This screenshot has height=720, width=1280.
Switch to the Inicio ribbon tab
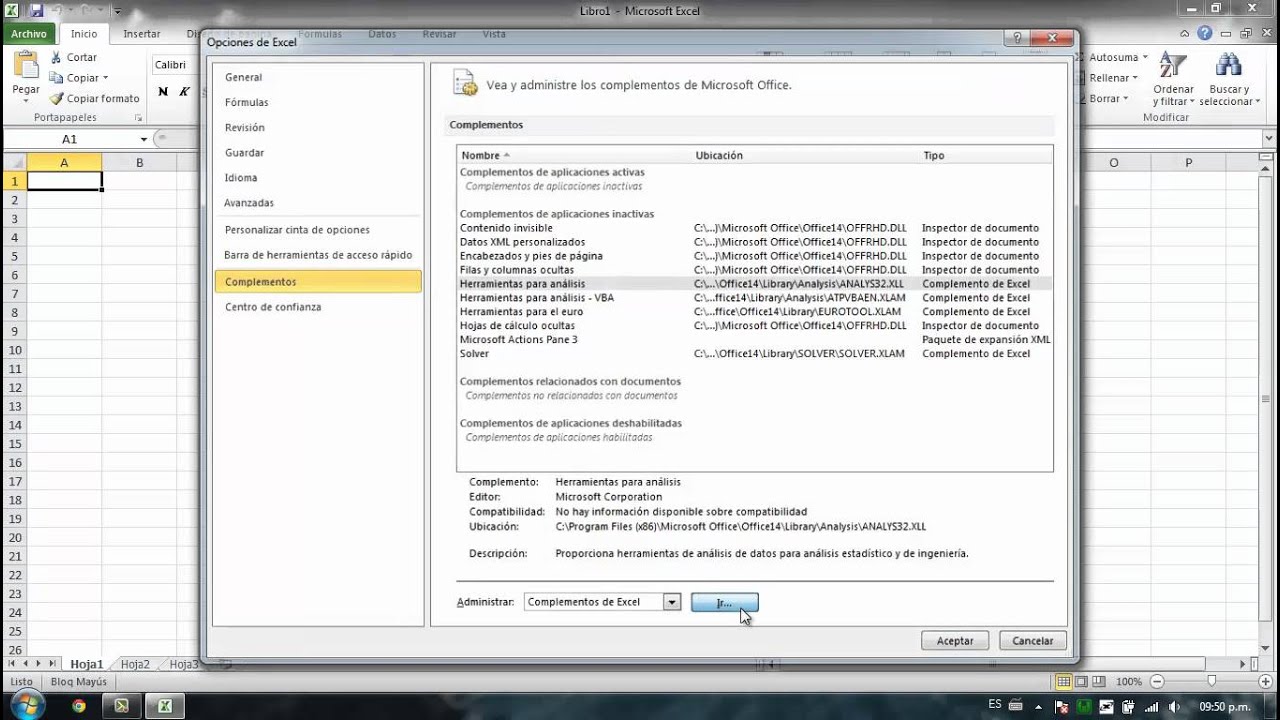[x=84, y=34]
